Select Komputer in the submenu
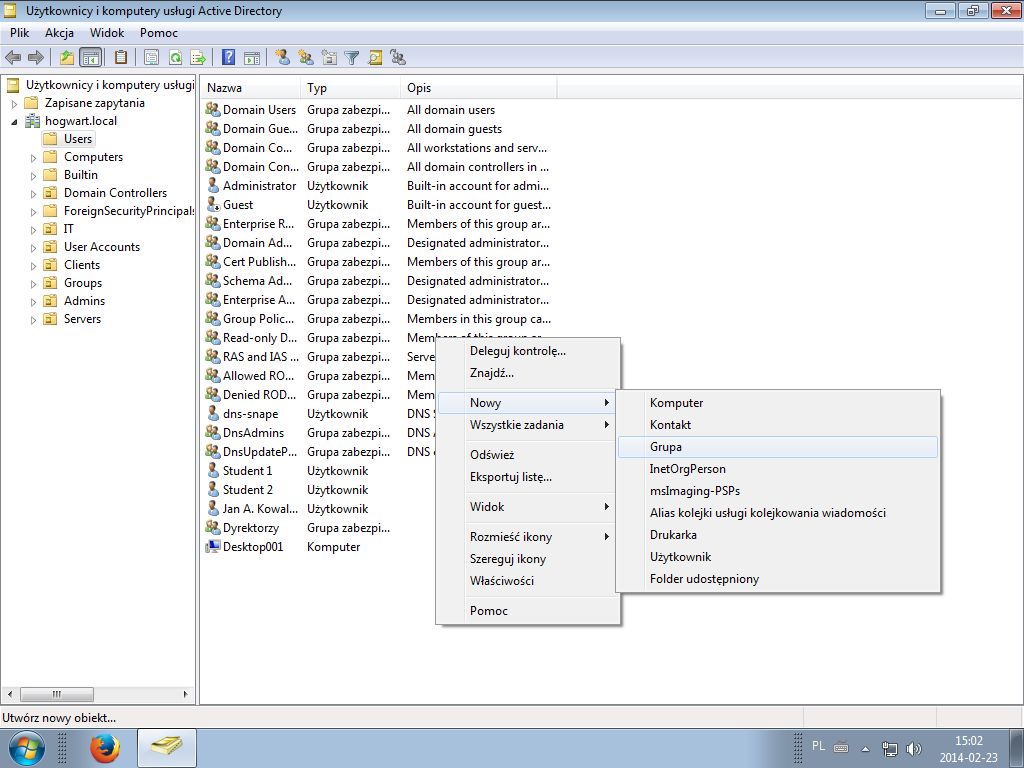Screen dimensions: 1024x768 pos(777,403)
